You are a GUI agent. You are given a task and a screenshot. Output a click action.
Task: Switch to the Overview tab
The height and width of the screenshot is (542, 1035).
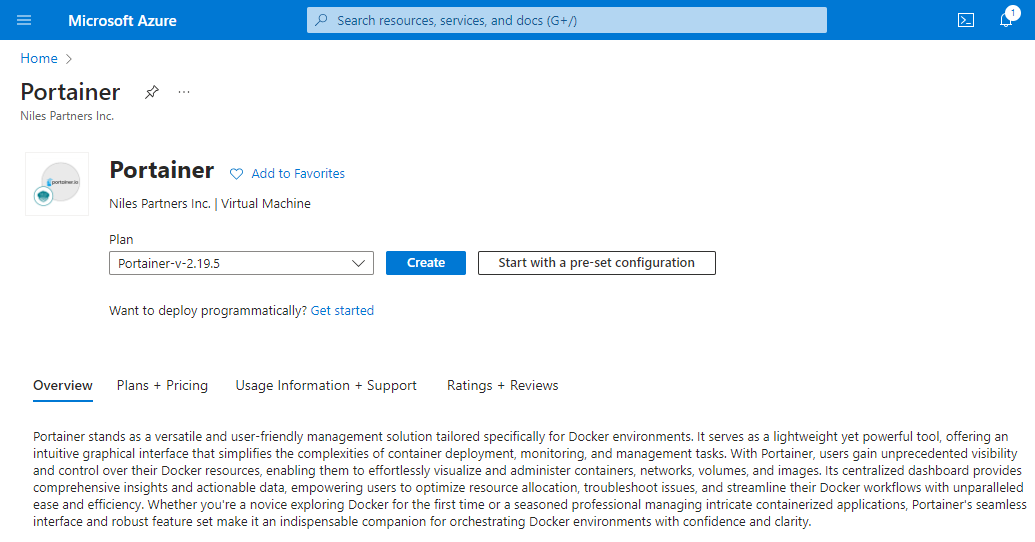[x=63, y=386]
